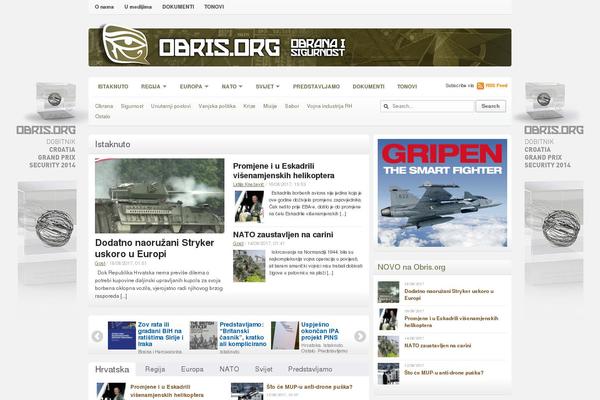Open the Krize subcategory
This screenshot has height=400, width=600.
(249, 106)
